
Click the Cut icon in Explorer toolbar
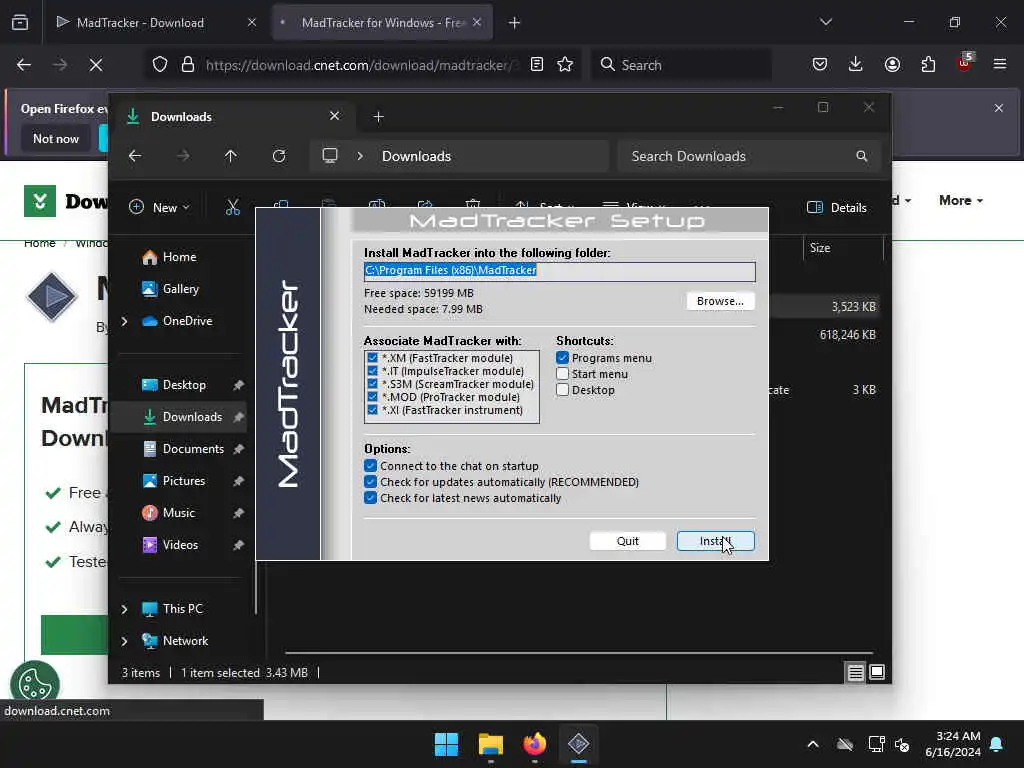pos(232,208)
